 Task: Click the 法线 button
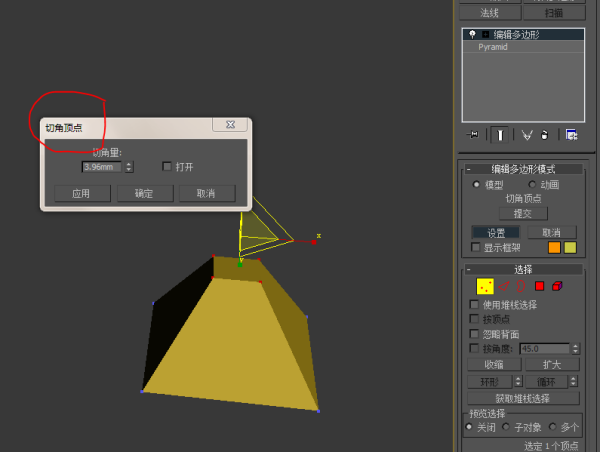pyautogui.click(x=490, y=13)
